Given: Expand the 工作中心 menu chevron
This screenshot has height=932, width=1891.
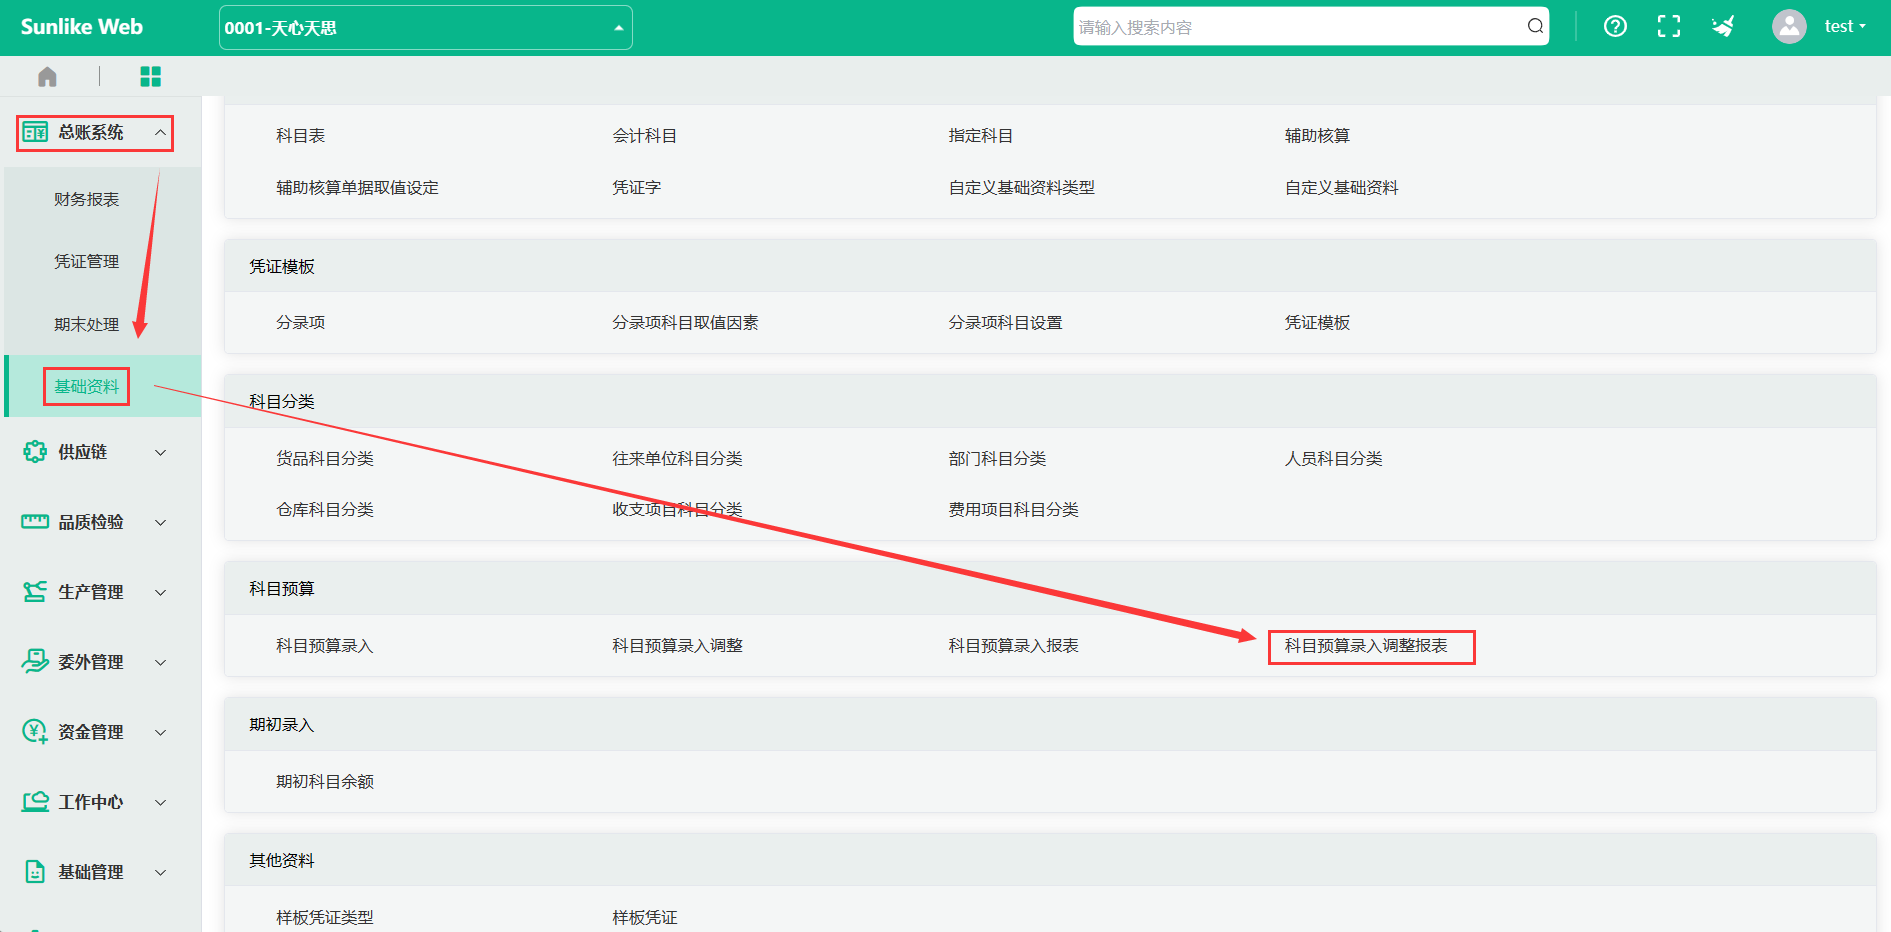Looking at the screenshot, I should [160, 803].
